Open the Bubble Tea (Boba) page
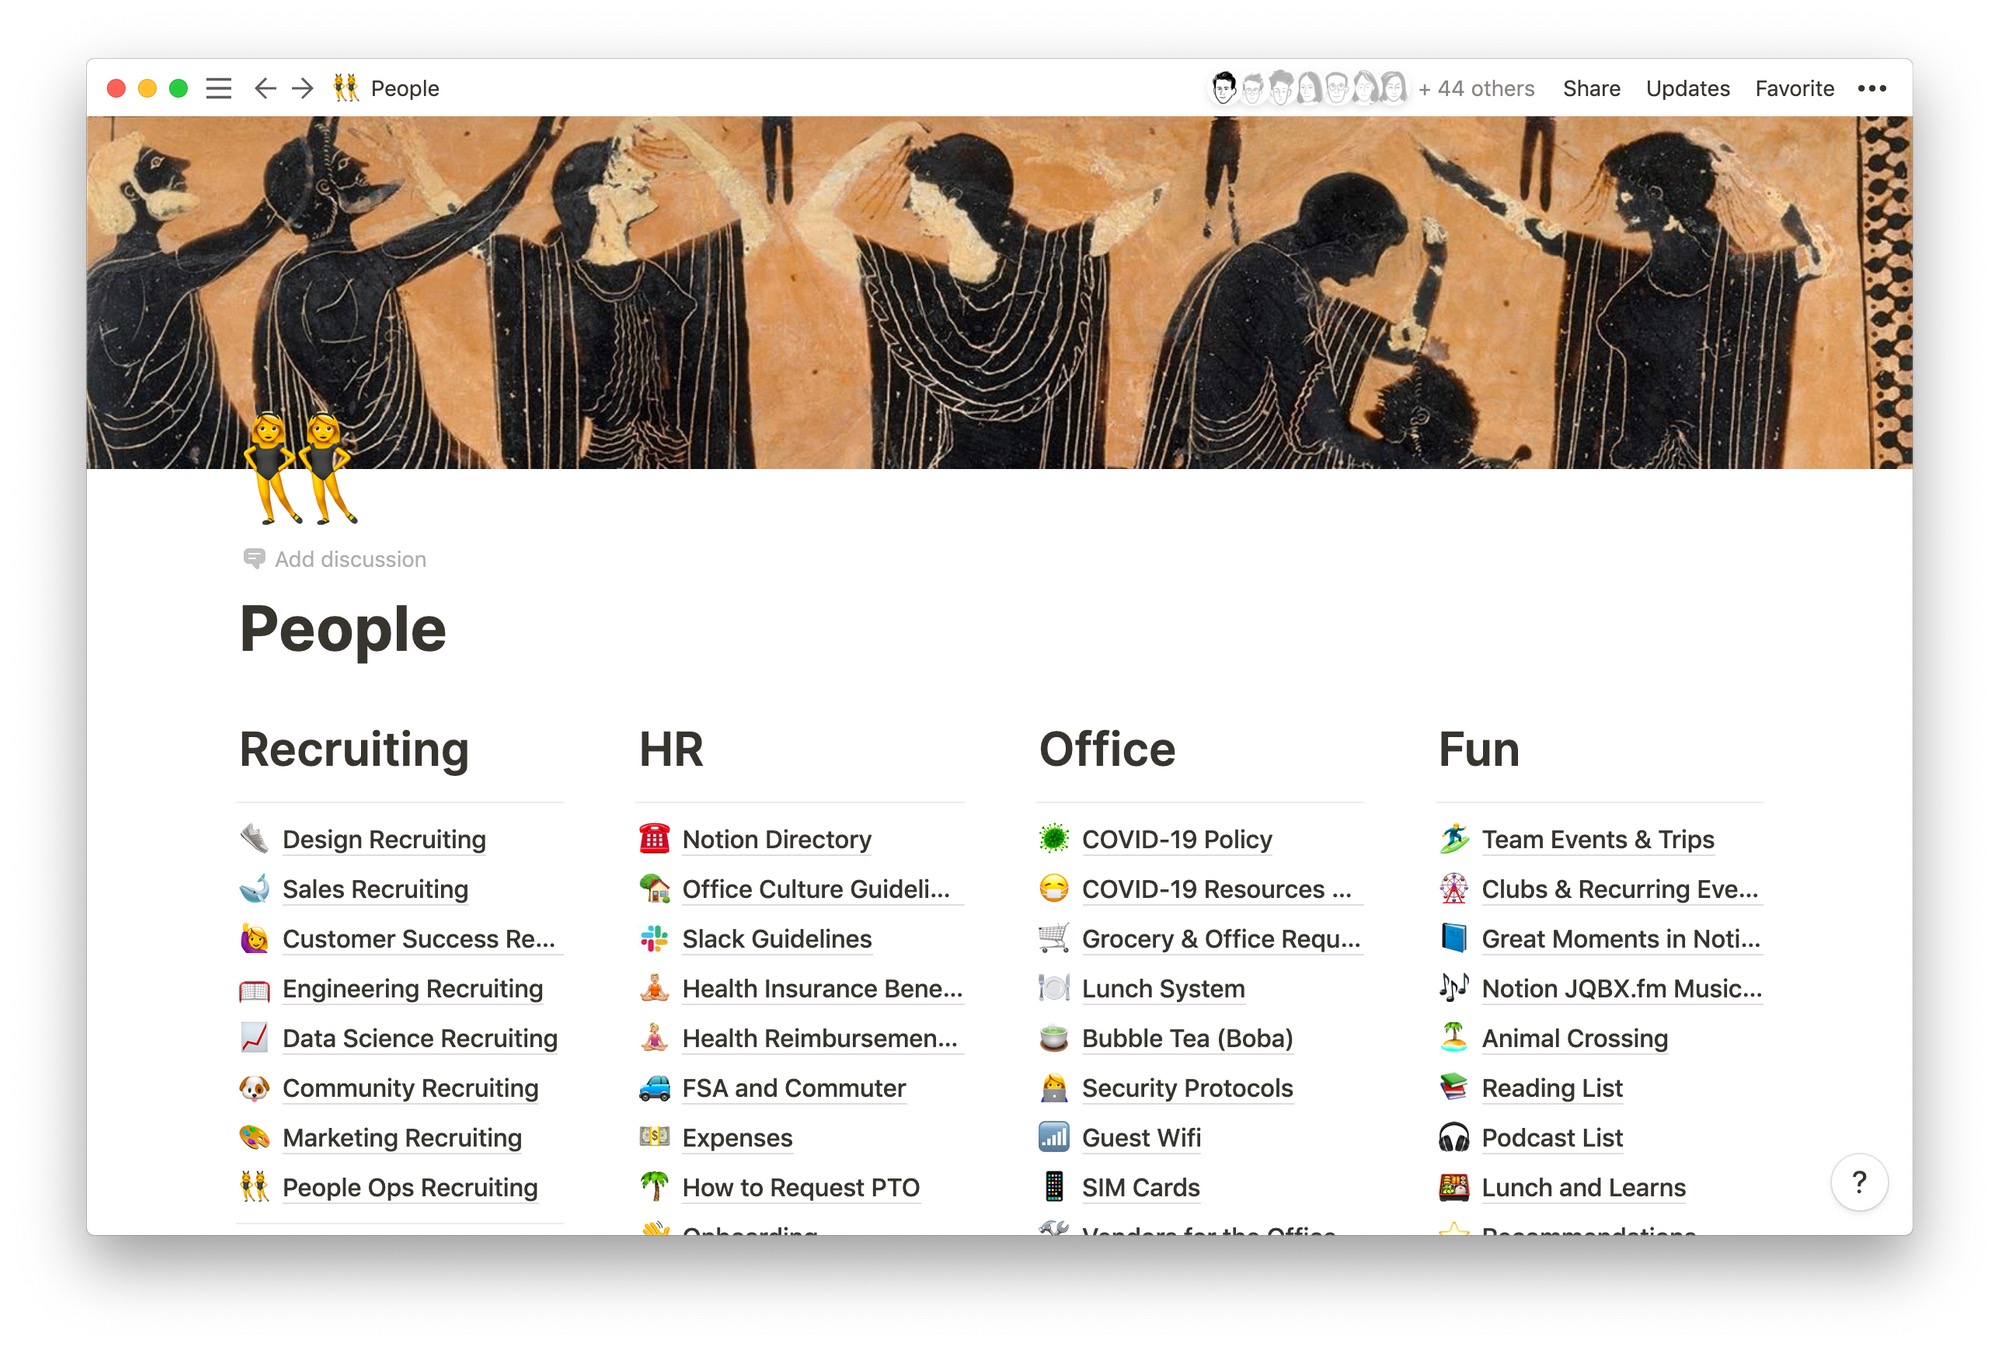 coord(1187,1037)
